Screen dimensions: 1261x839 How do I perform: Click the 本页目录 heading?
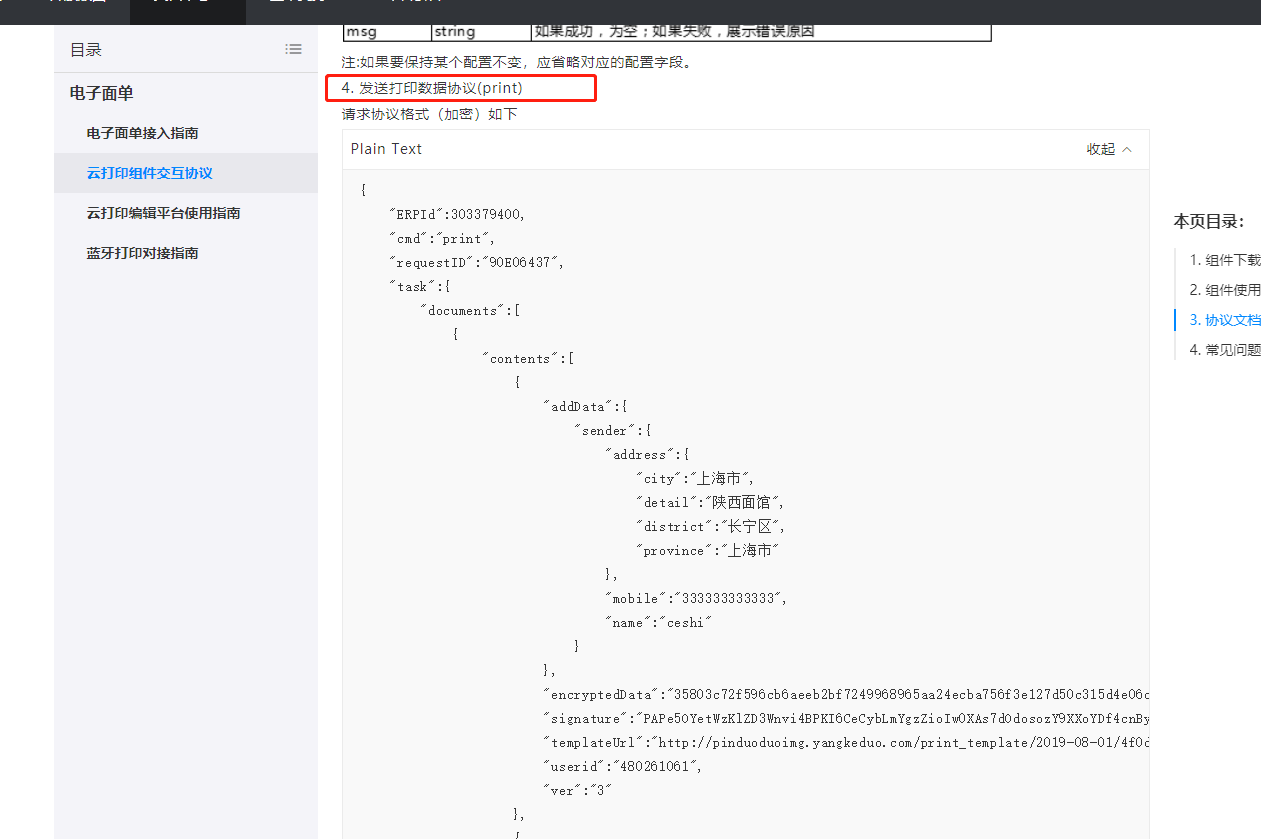[x=1208, y=221]
